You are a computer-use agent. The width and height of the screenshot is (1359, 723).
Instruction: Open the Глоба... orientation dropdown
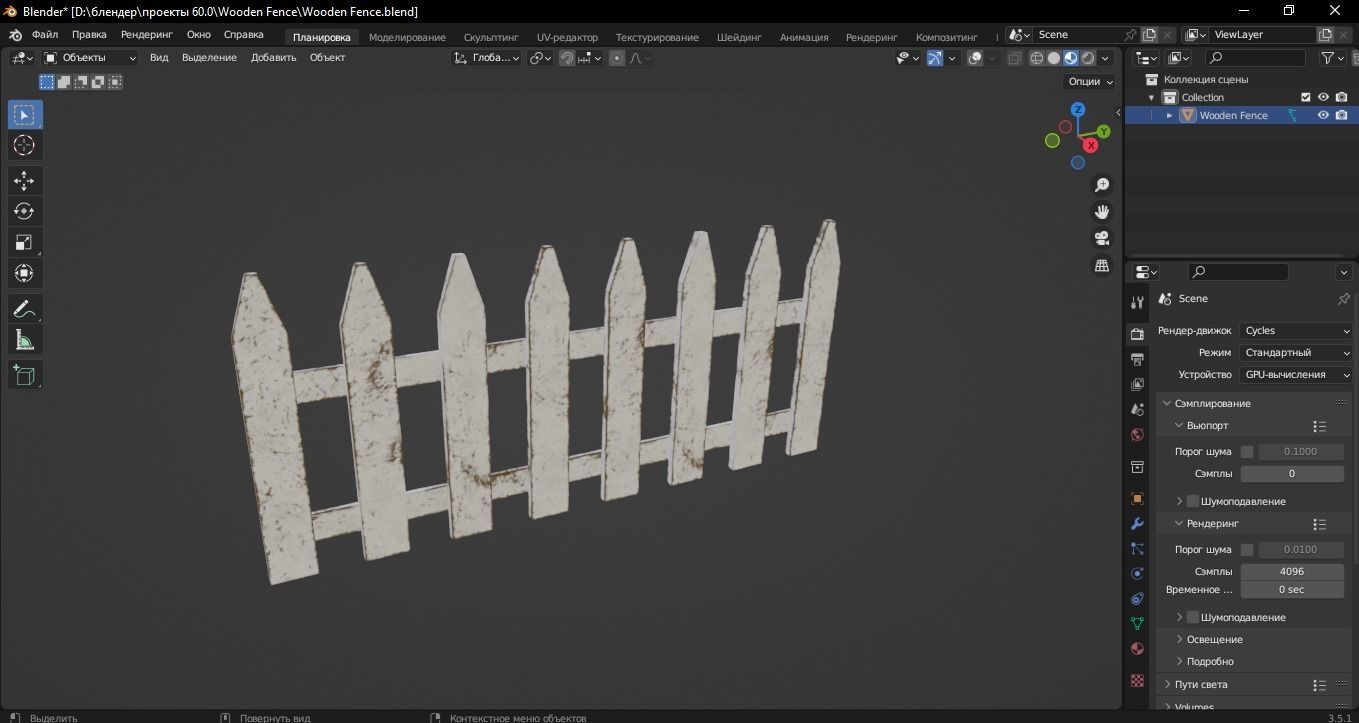click(487, 58)
